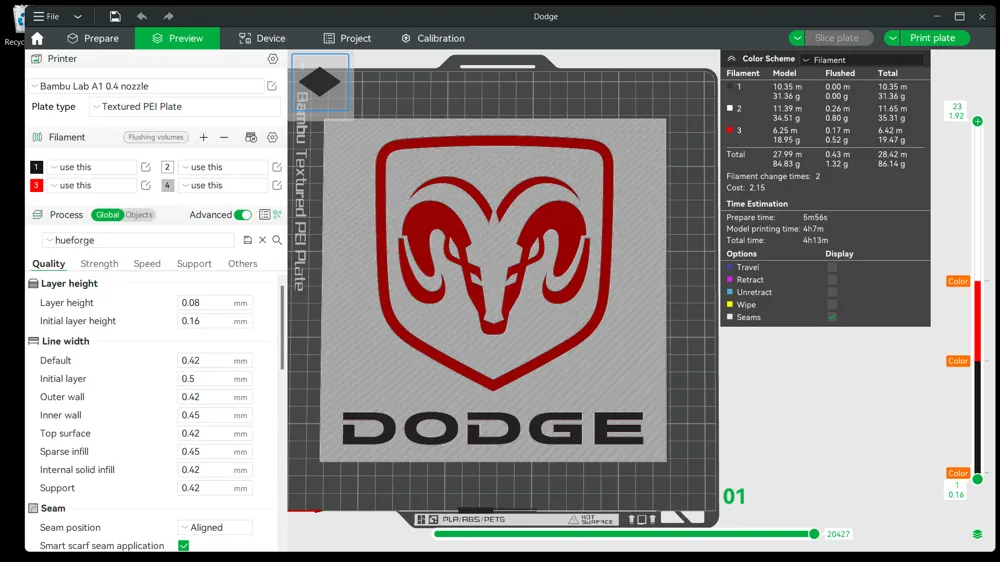Screen dimensions: 1000x562
Task: Open the Others settings tab
Action: point(243,263)
